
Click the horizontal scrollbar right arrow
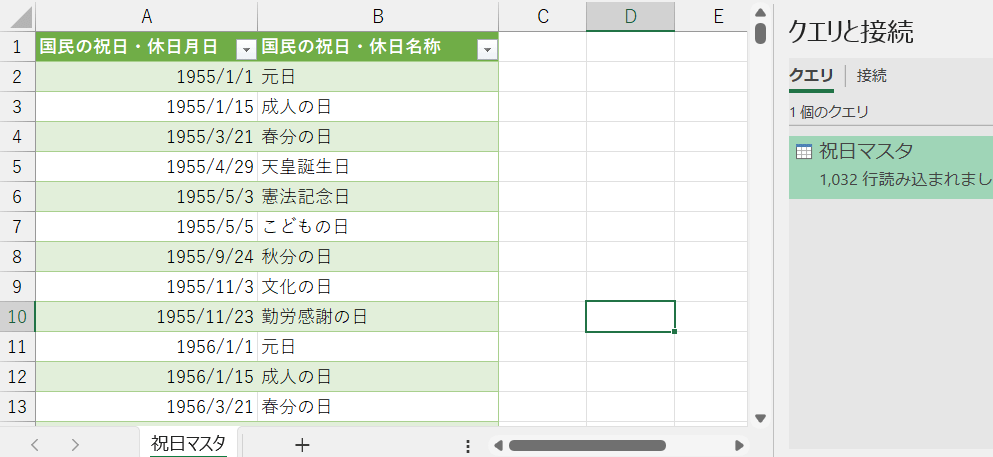739,445
